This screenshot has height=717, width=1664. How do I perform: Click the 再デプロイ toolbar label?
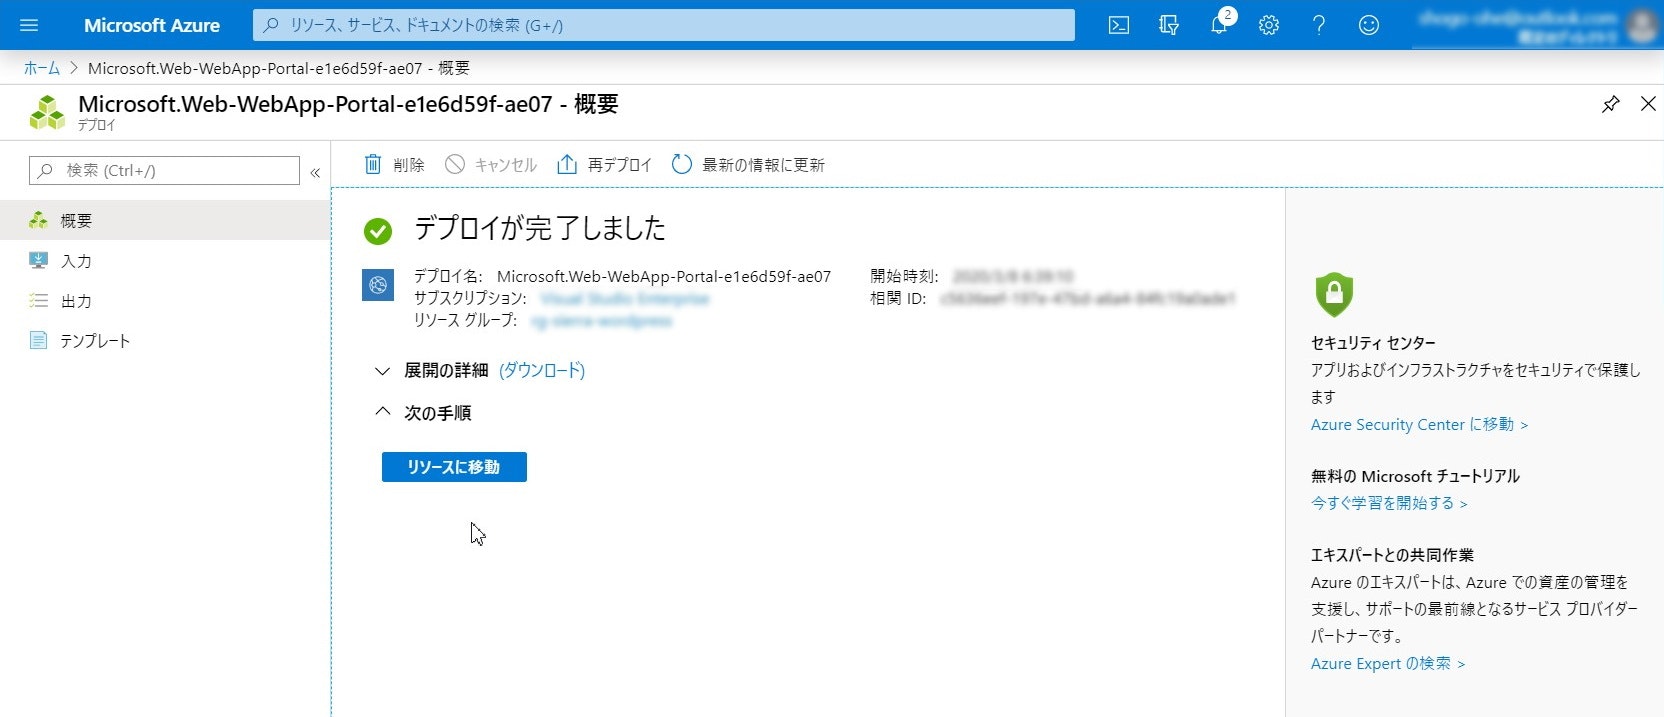620,165
